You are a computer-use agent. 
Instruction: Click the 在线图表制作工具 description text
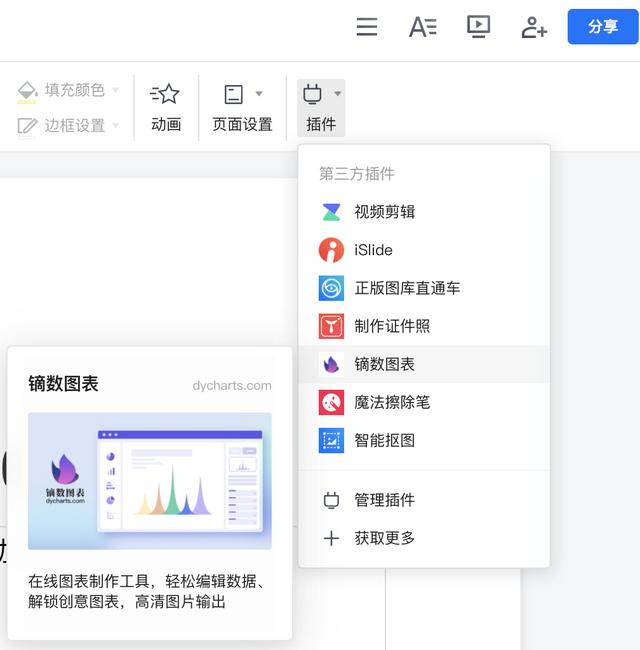[146, 592]
